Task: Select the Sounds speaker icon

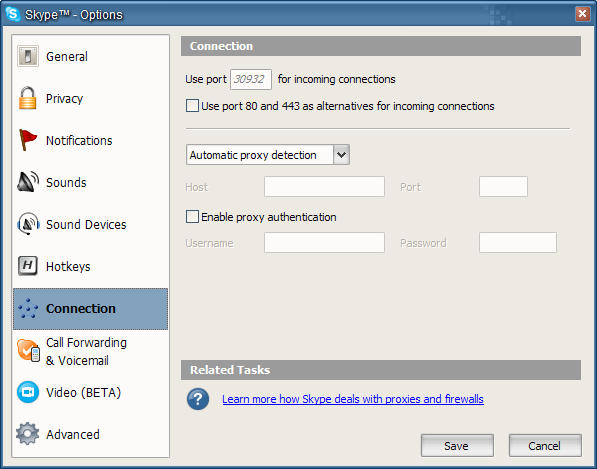Action: click(x=28, y=182)
